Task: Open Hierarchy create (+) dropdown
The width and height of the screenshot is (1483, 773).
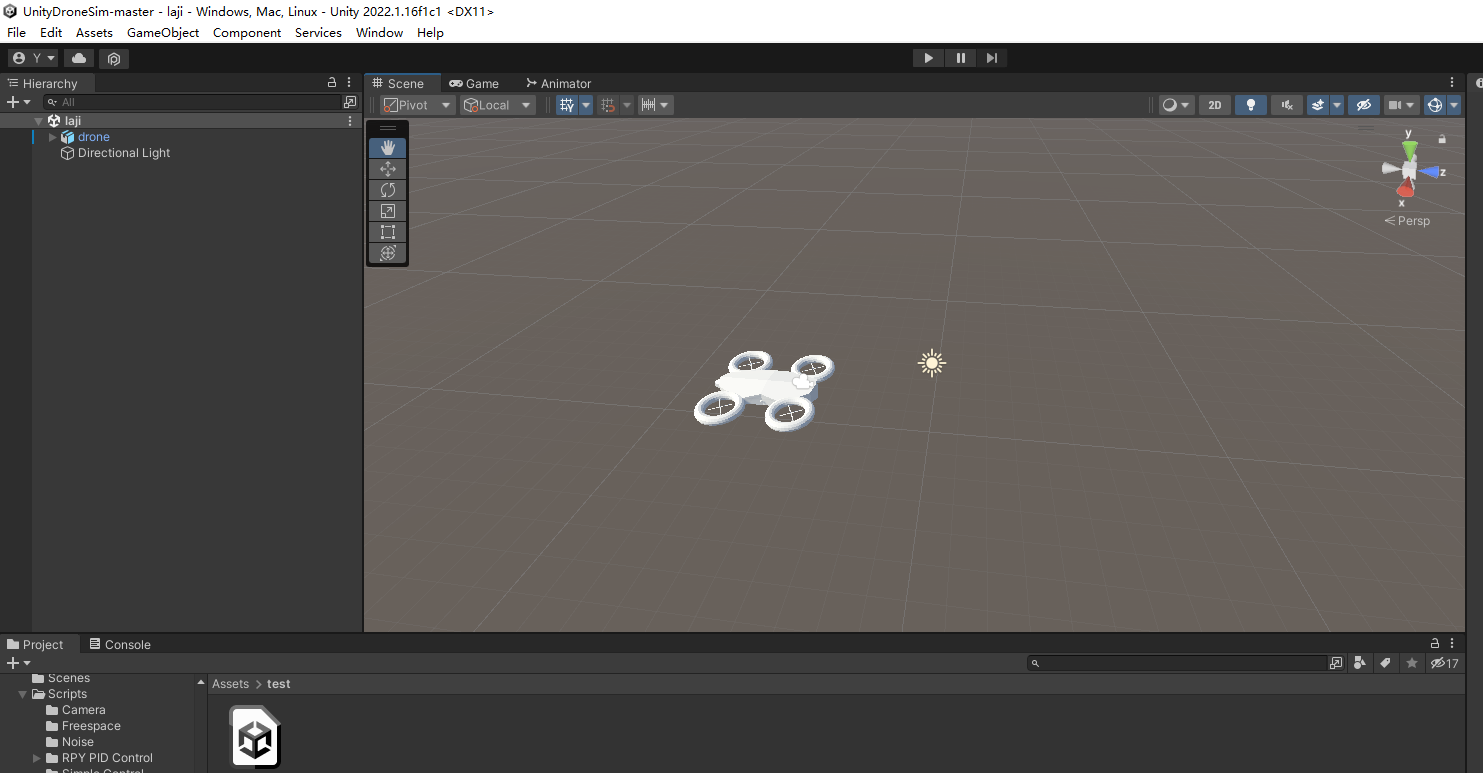Action: (x=19, y=102)
